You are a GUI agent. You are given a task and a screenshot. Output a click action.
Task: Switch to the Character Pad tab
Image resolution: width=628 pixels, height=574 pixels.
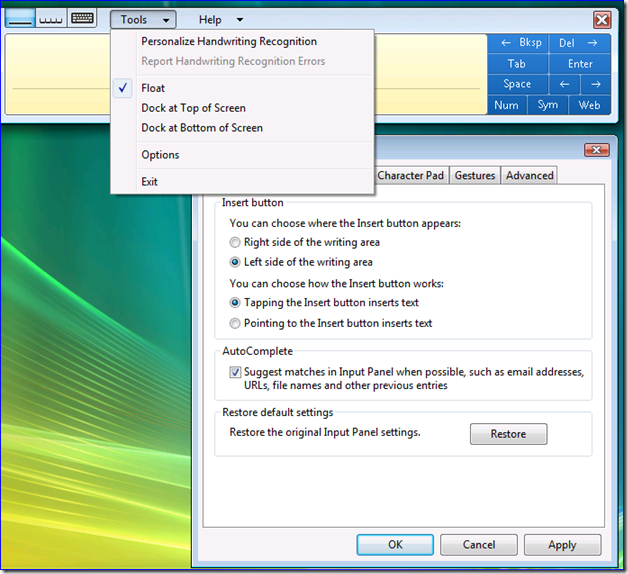click(411, 175)
